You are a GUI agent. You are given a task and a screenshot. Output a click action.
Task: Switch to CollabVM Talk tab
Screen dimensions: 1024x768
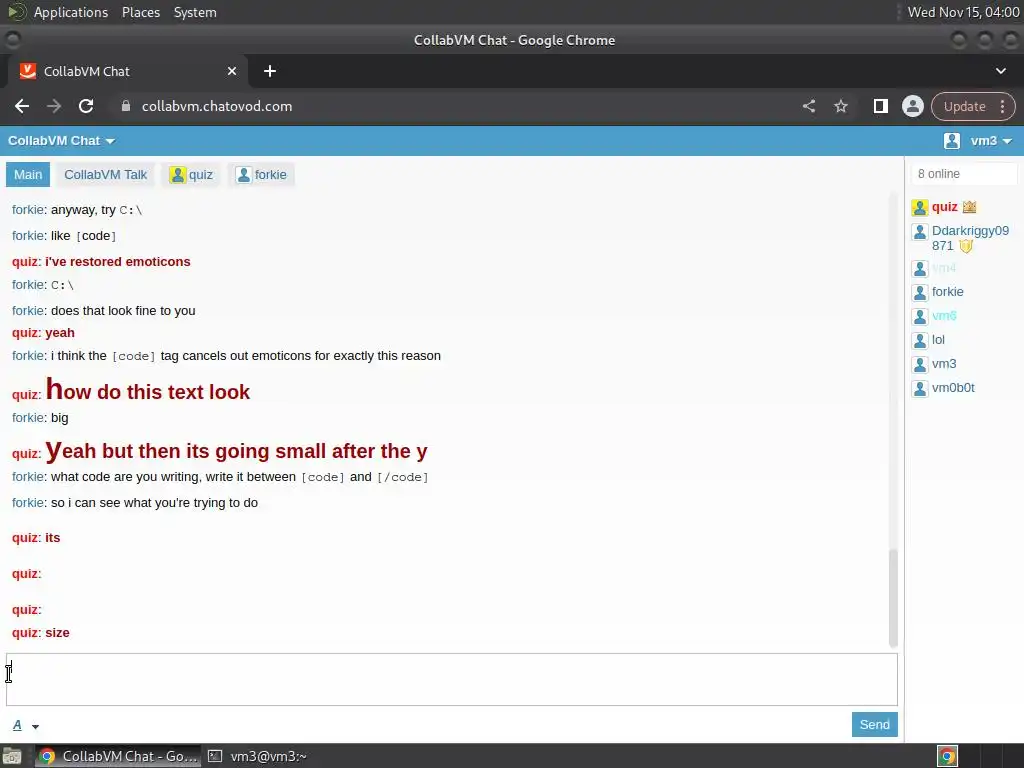(x=105, y=175)
